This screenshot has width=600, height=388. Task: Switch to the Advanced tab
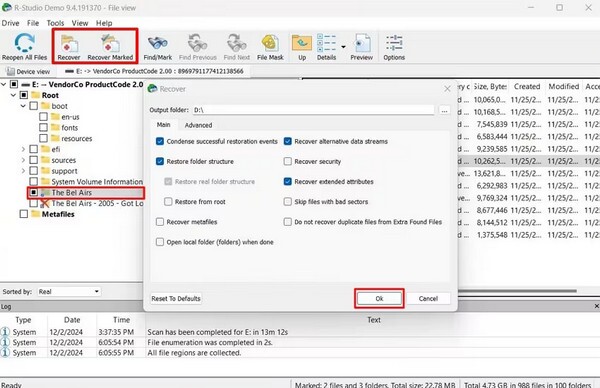point(198,125)
